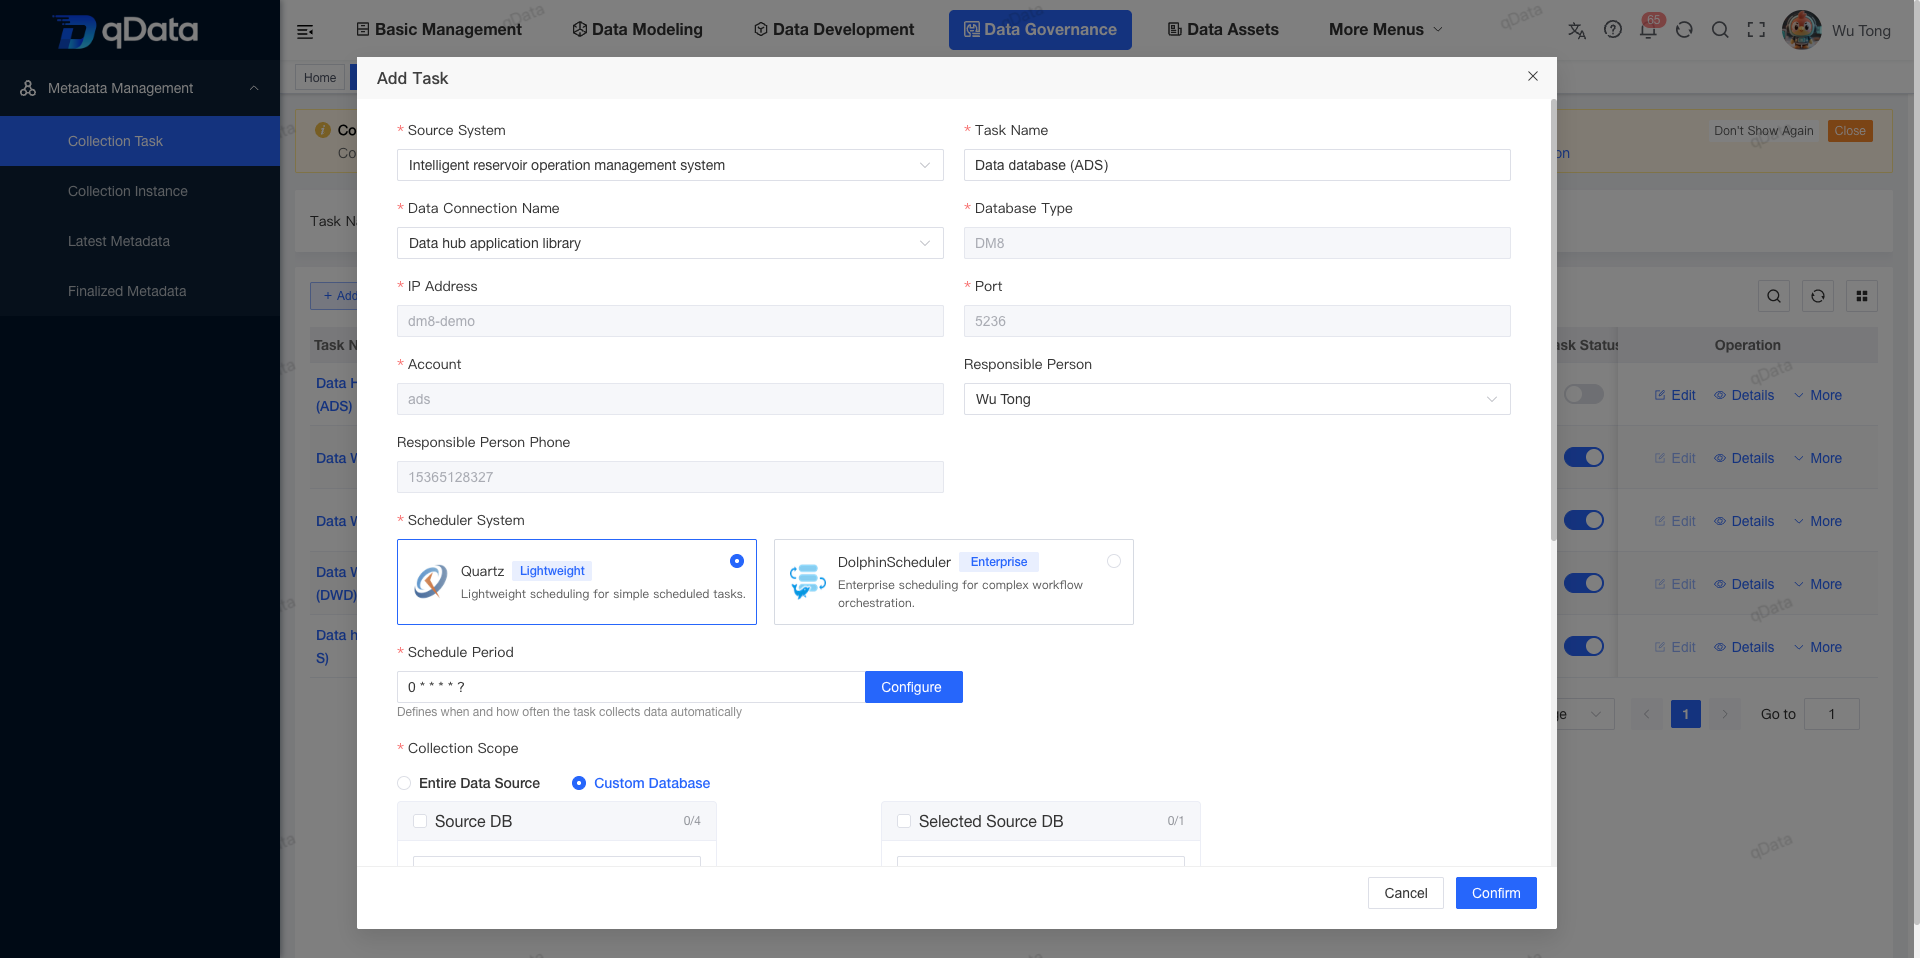Expand More in the last table row
Image resolution: width=1920 pixels, height=958 pixels.
pos(1818,647)
